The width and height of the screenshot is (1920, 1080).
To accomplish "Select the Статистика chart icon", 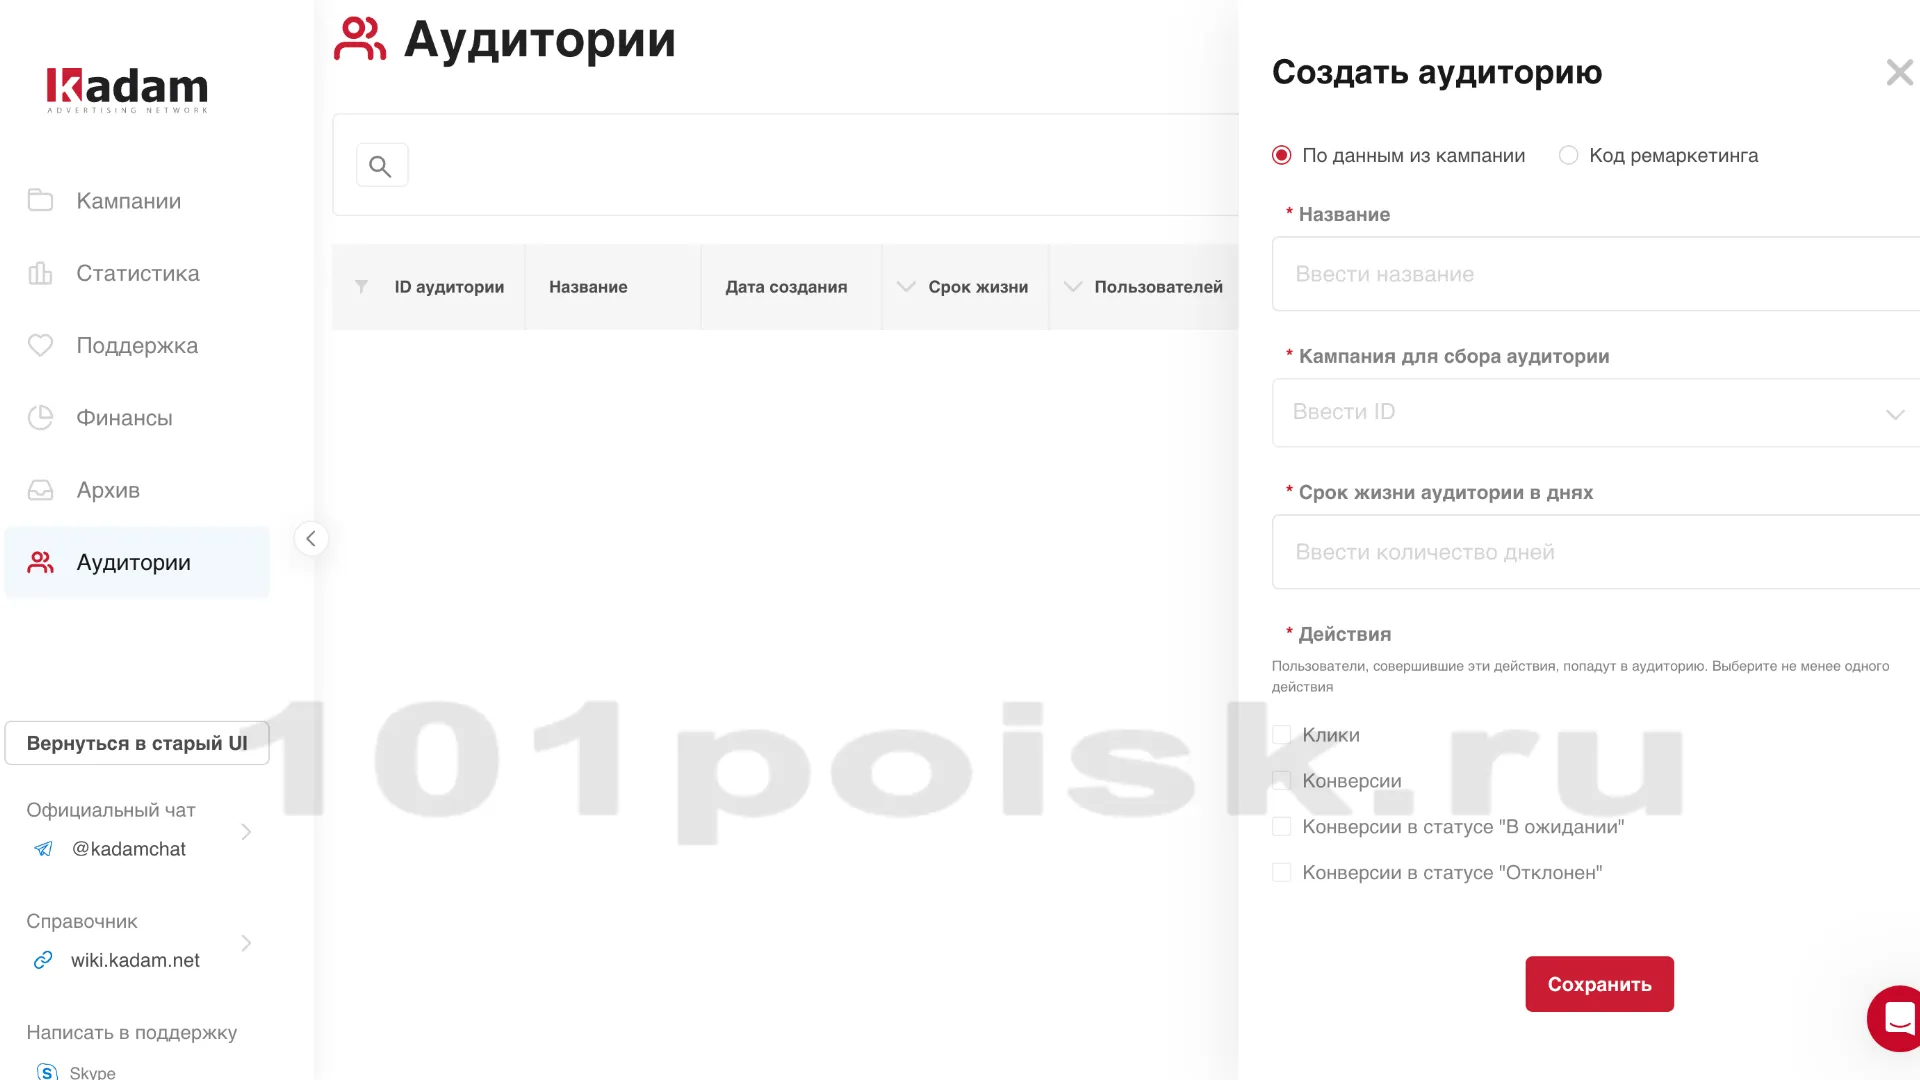I will point(40,273).
